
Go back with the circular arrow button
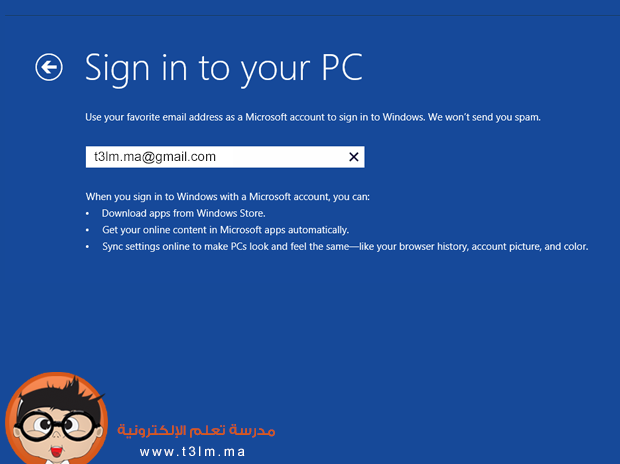[x=49, y=67]
